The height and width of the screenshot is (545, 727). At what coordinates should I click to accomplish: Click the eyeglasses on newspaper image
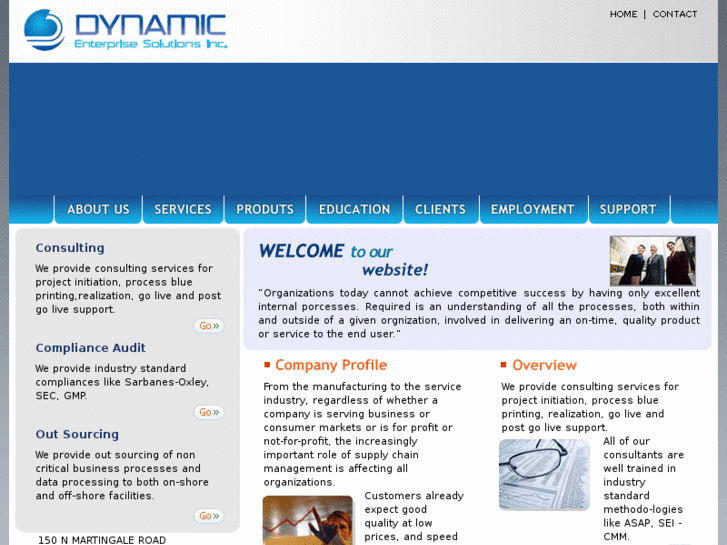pyautogui.click(x=544, y=474)
